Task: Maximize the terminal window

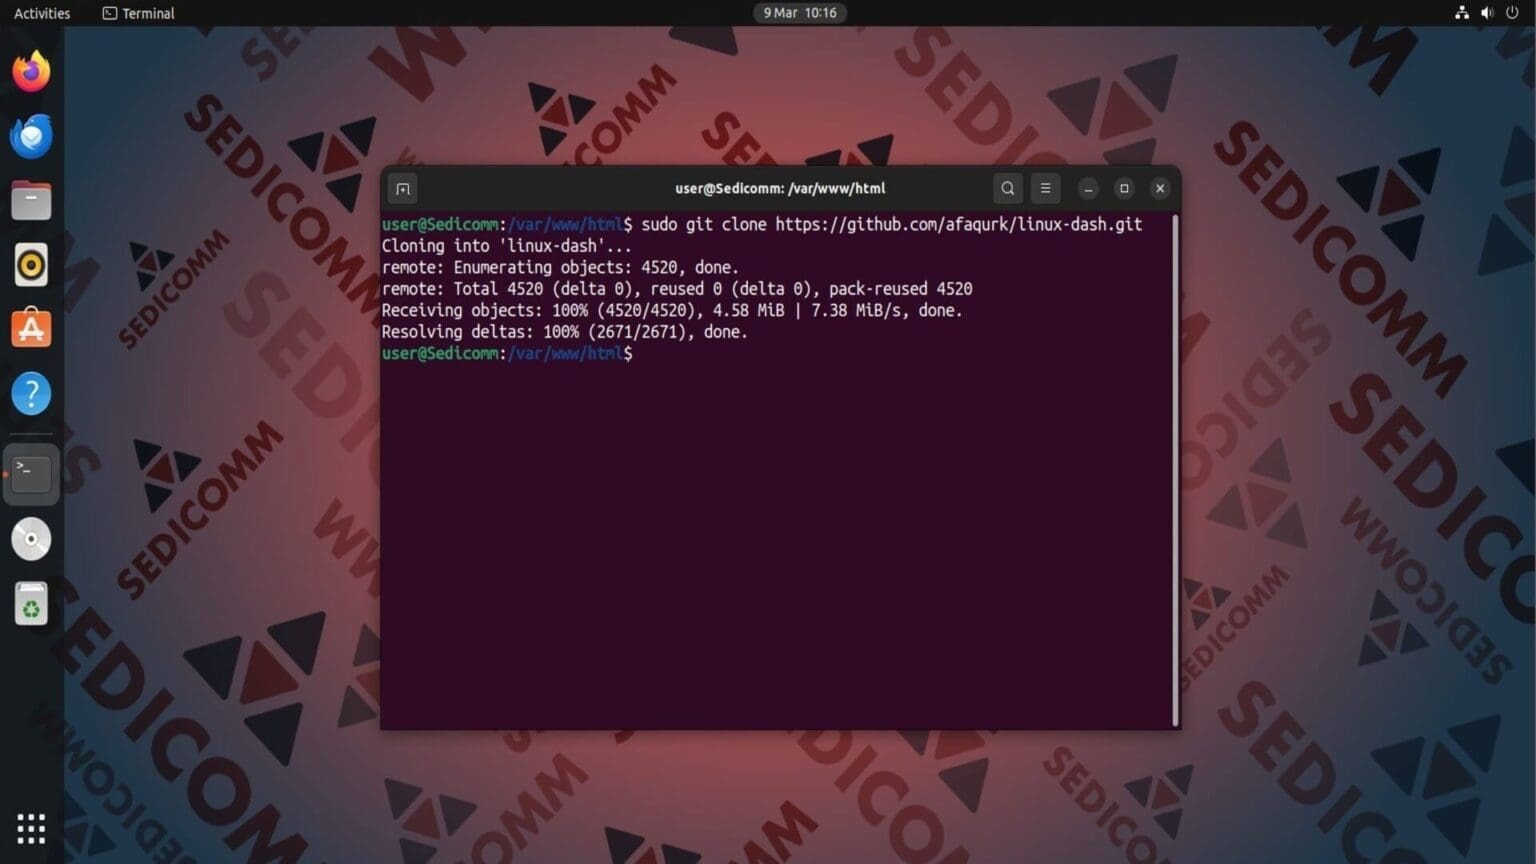Action: point(1124,188)
